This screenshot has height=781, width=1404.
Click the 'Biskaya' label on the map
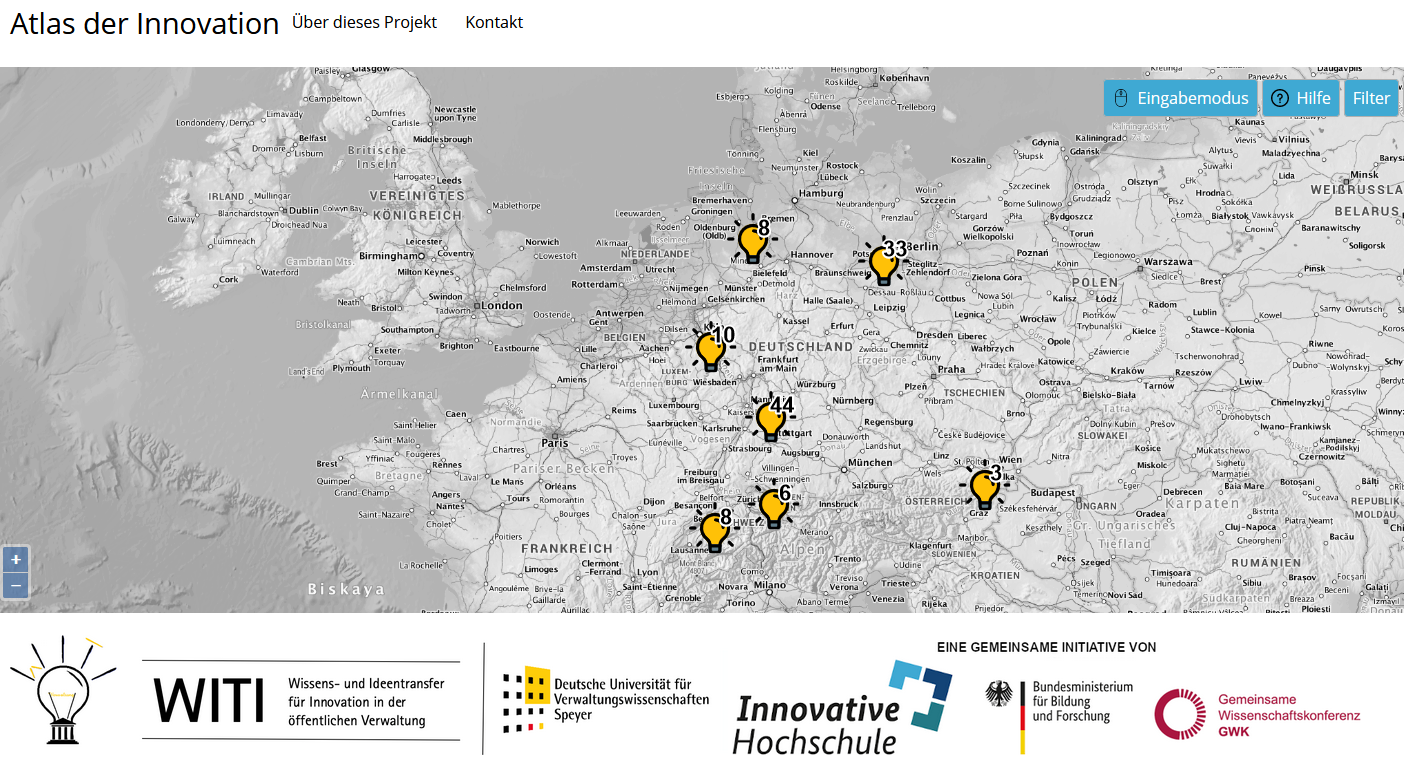pyautogui.click(x=346, y=589)
